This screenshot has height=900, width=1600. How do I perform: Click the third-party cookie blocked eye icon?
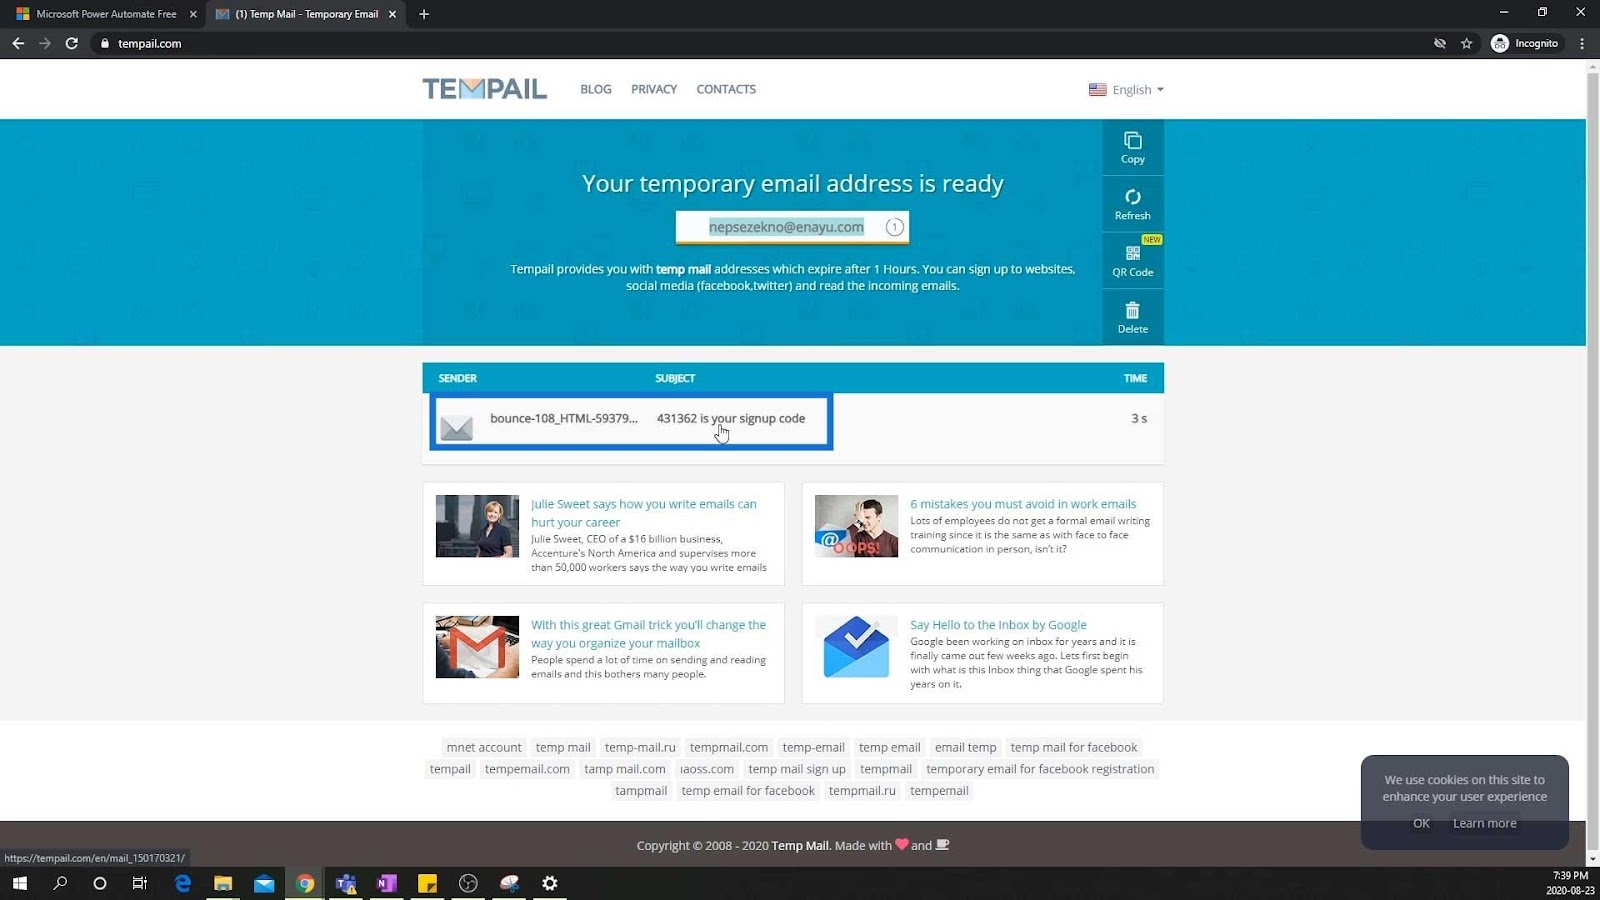point(1440,43)
